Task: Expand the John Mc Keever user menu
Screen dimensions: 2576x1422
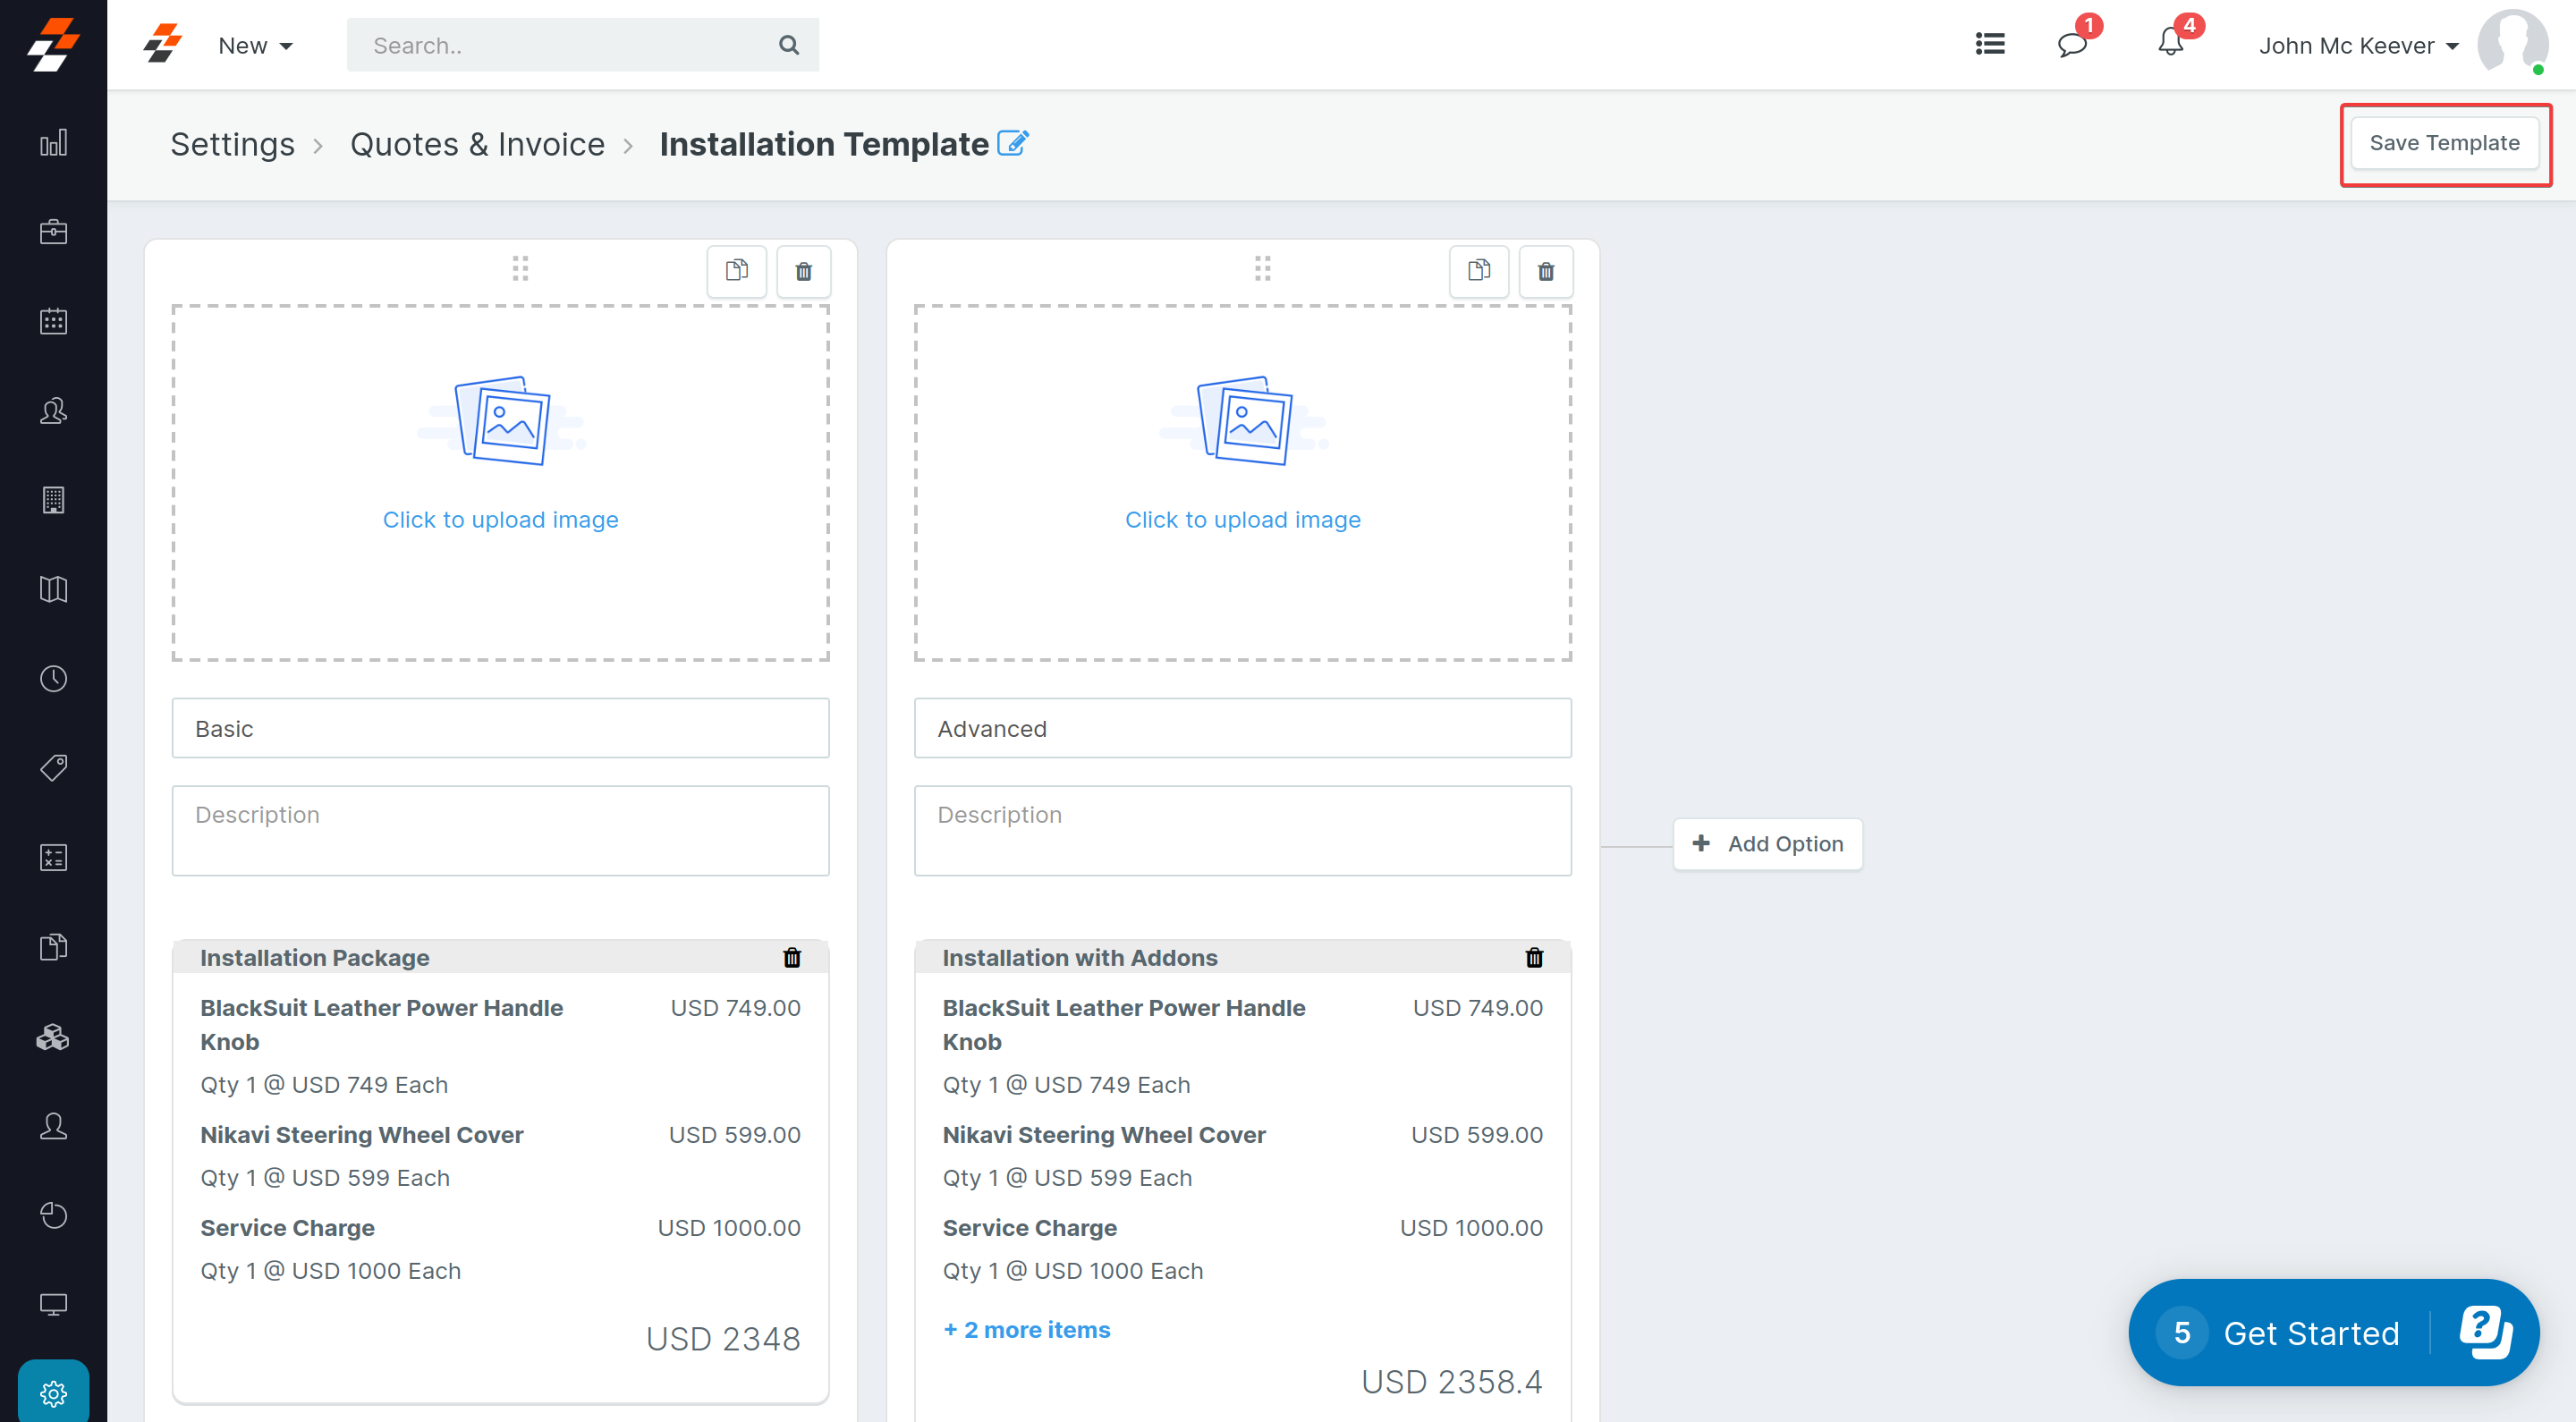Action: point(2357,46)
